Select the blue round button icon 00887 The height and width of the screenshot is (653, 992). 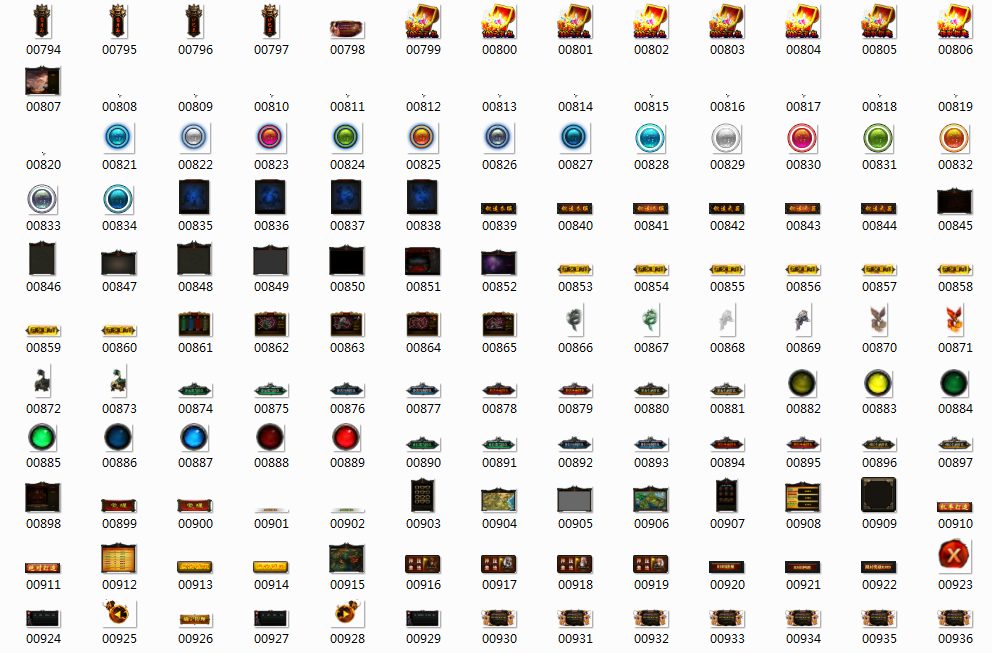coord(194,438)
